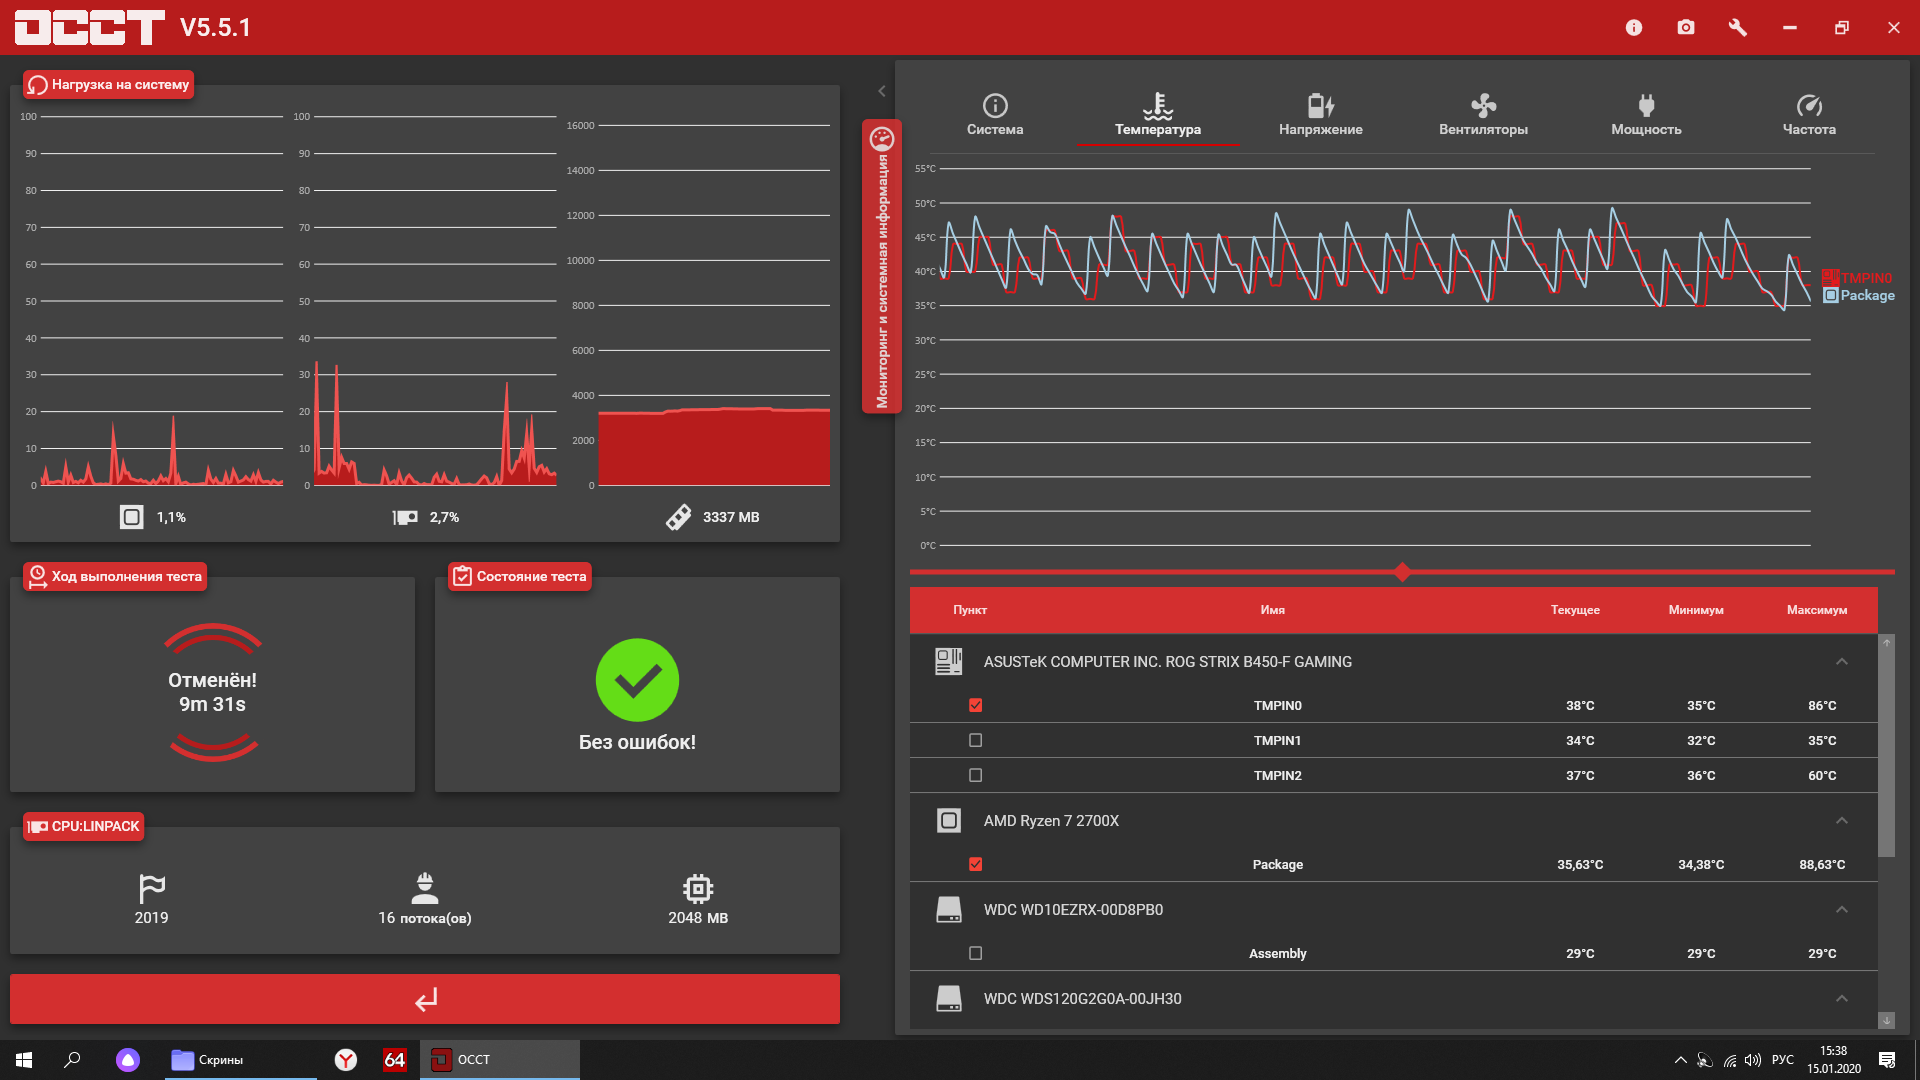Screen dimensions: 1920x1080
Task: Open the AIDA64 taskbar icon
Action: 395,1060
